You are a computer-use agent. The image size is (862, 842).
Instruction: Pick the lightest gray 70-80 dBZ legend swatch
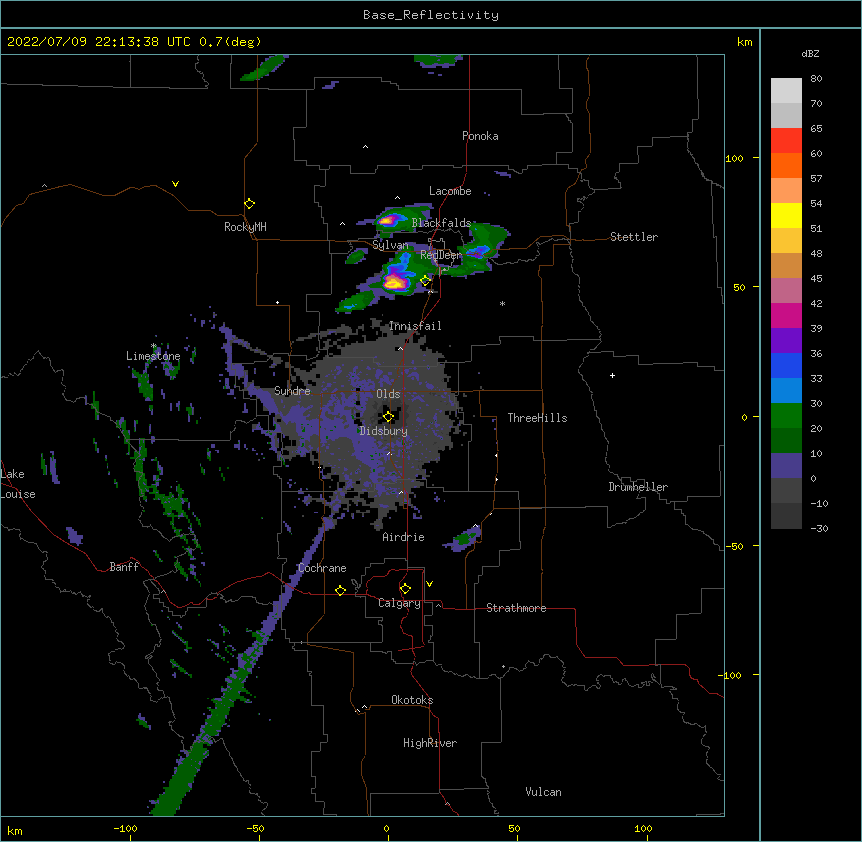coord(786,91)
